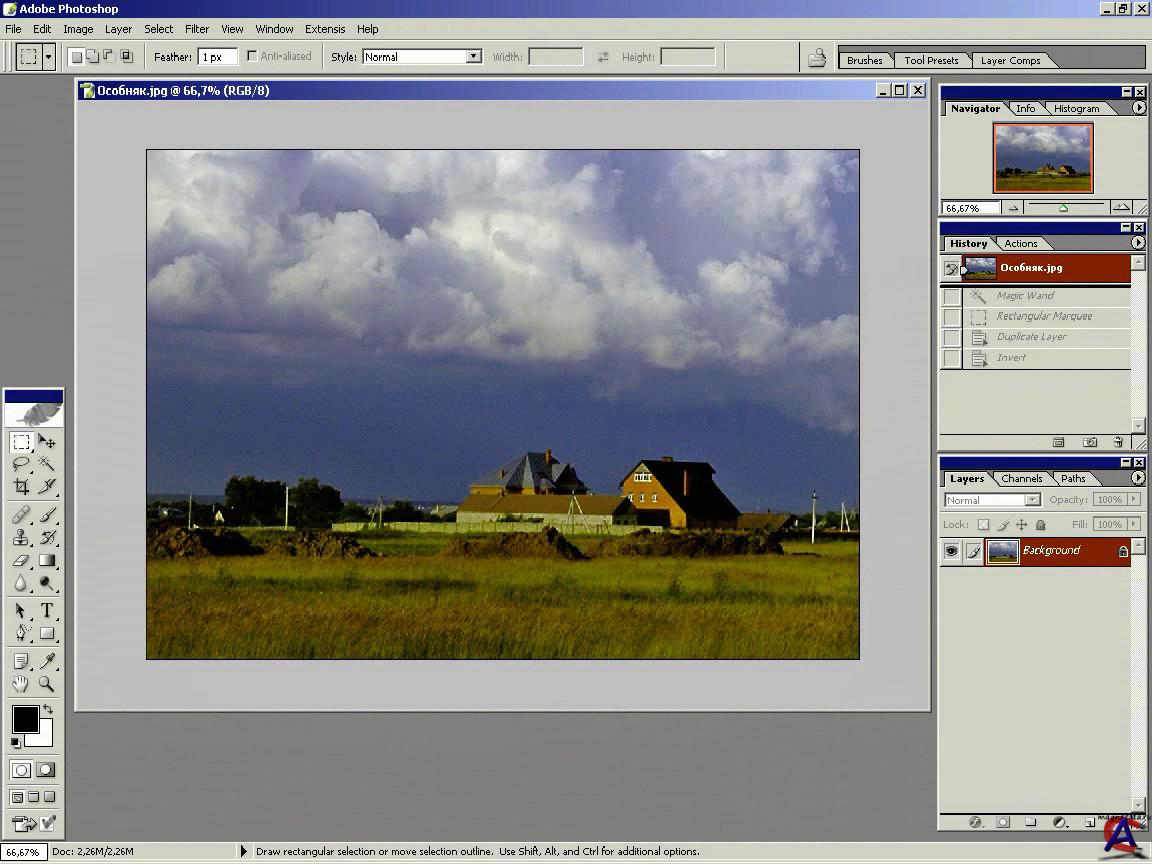The height and width of the screenshot is (864, 1152).
Task: Pick the Lasso tool
Action: (x=21, y=464)
